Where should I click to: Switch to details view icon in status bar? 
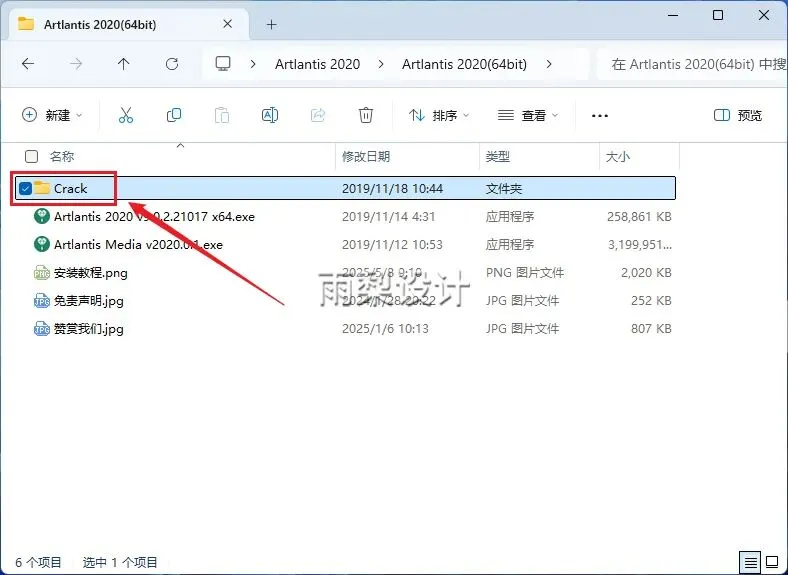tap(750, 562)
